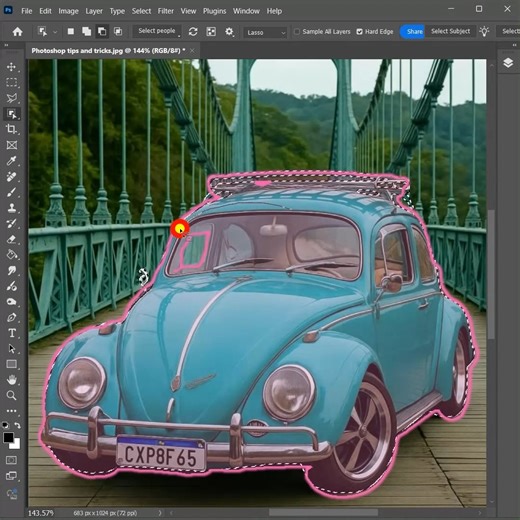Image resolution: width=520 pixels, height=520 pixels.
Task: Open object selection settings gear
Action: 229,32
